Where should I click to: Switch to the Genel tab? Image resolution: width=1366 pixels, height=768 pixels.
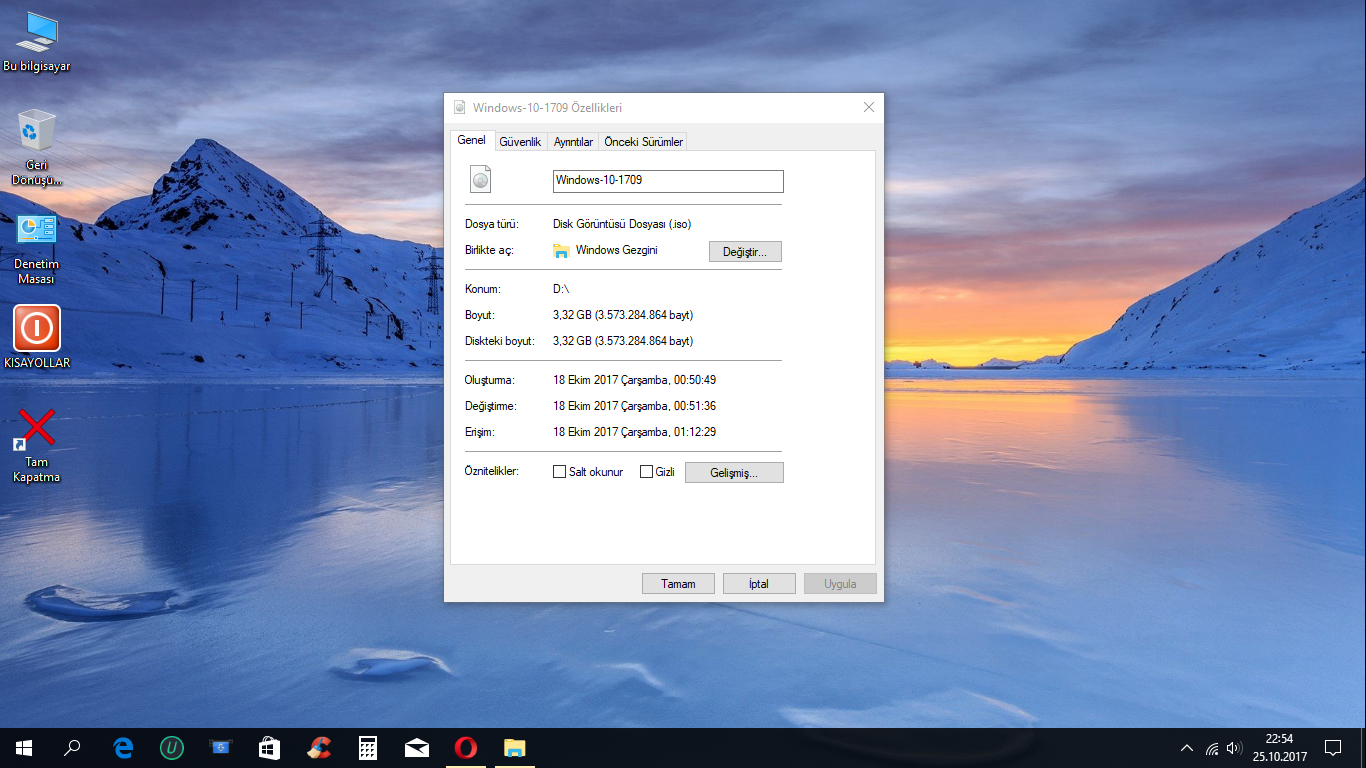[x=471, y=141]
